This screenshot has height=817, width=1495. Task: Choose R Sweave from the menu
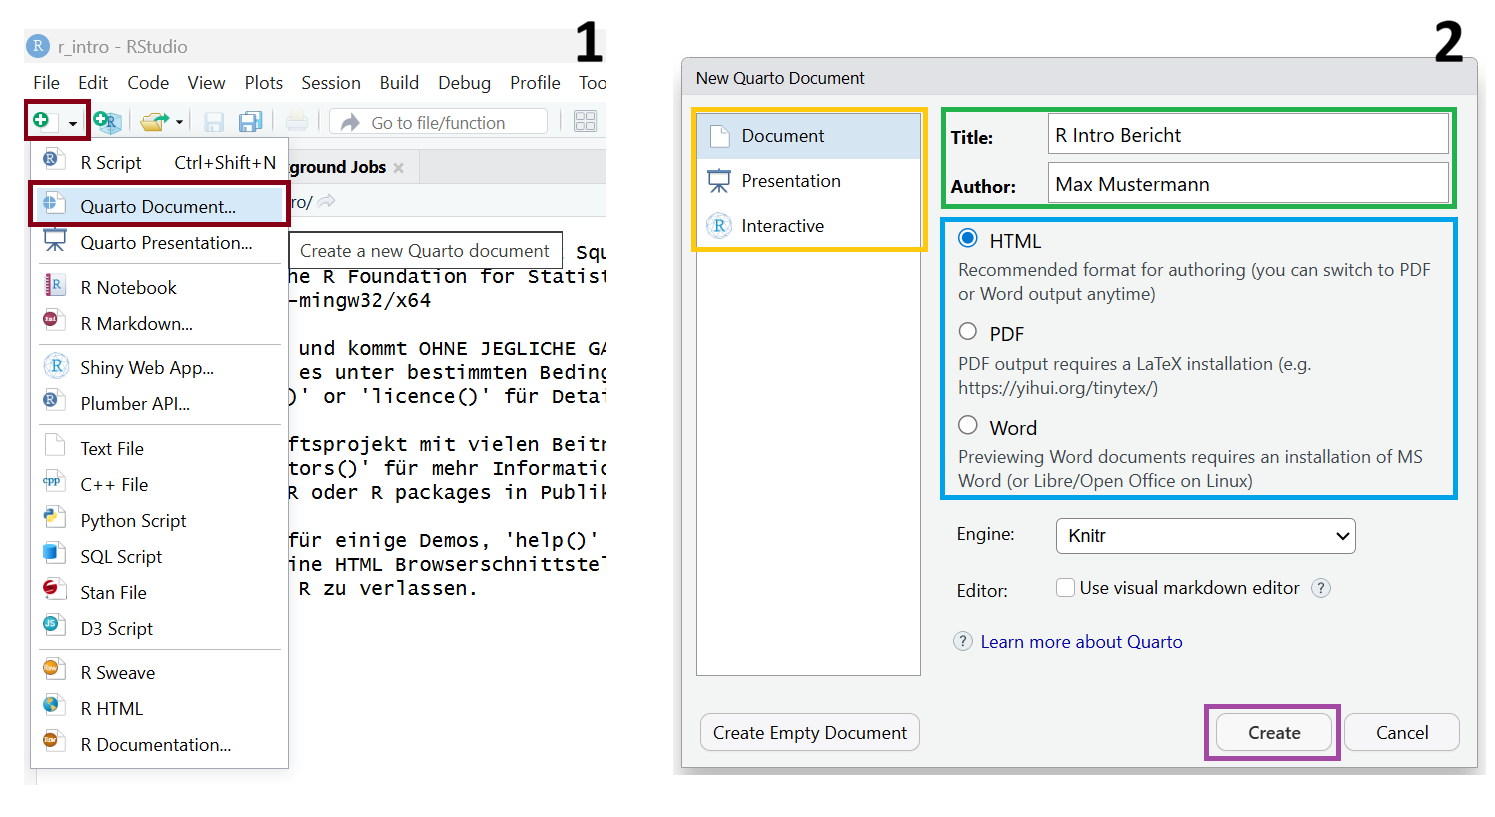159,672
